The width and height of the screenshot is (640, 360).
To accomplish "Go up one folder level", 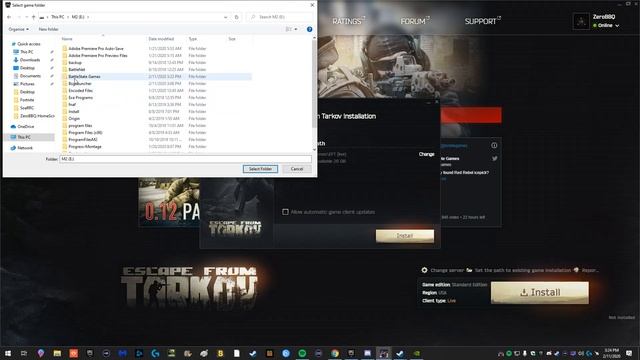I will [x=33, y=17].
